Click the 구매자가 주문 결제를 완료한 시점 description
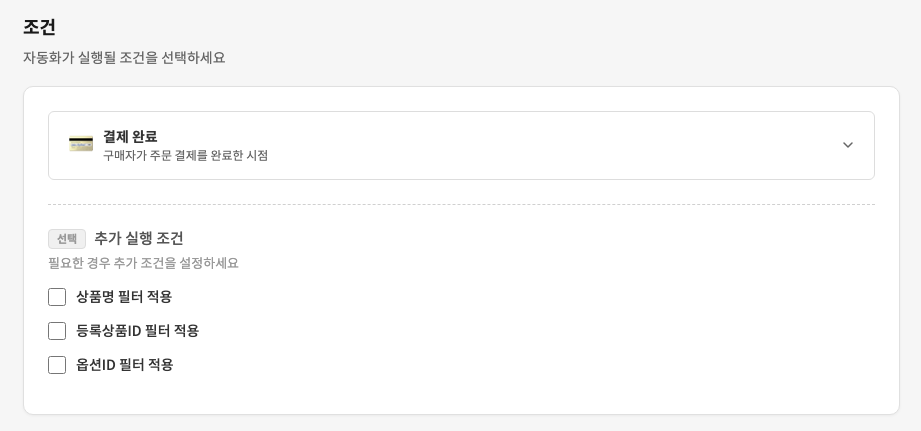The width and height of the screenshot is (921, 431). coord(185,156)
